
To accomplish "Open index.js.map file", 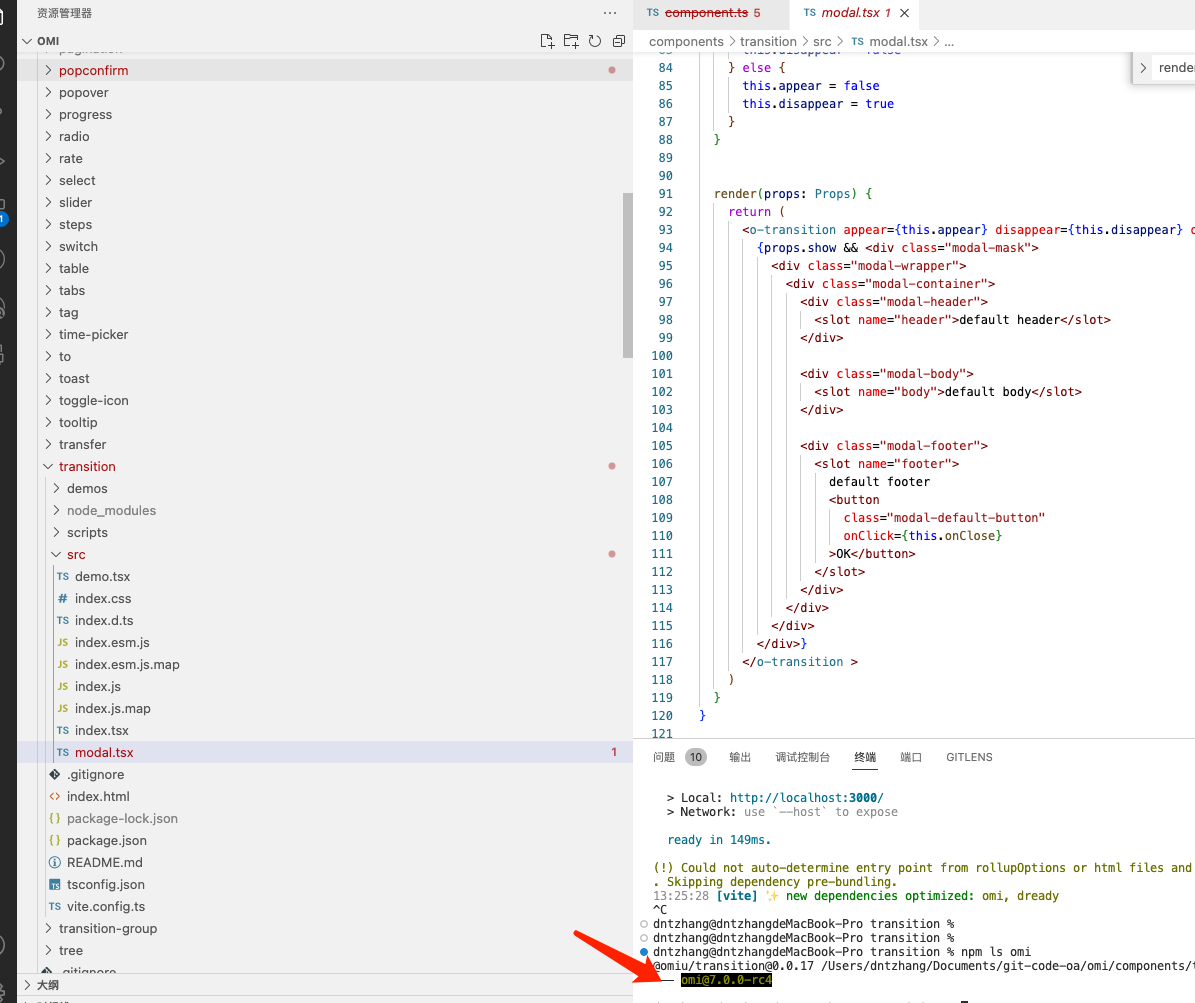I will tap(113, 709).
